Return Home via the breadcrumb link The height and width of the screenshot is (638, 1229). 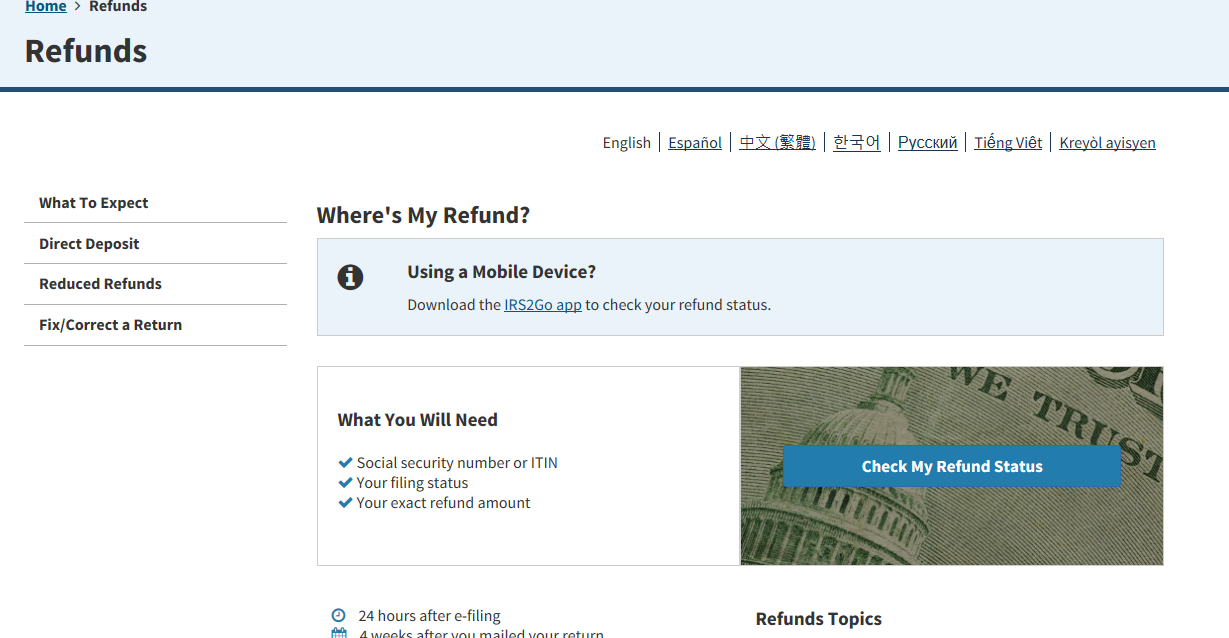[x=45, y=6]
